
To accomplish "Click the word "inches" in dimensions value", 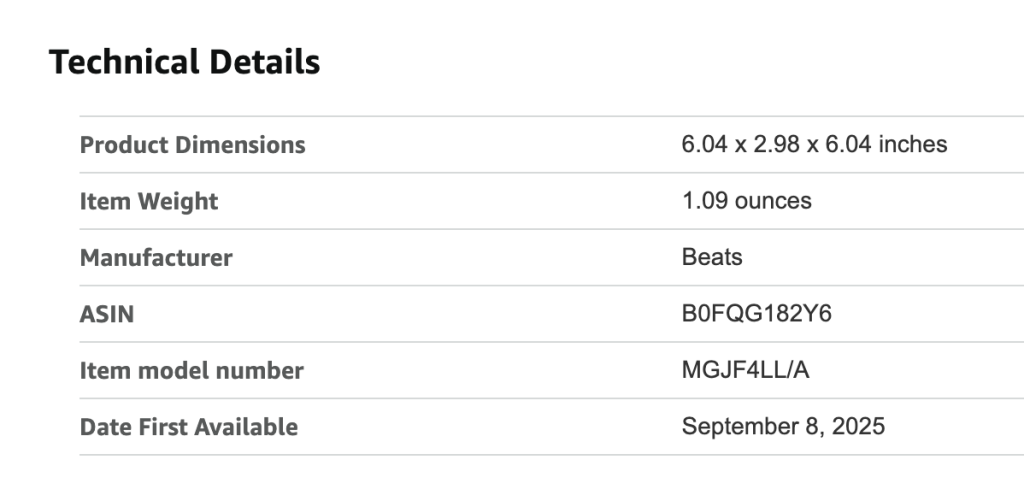I will (914, 144).
